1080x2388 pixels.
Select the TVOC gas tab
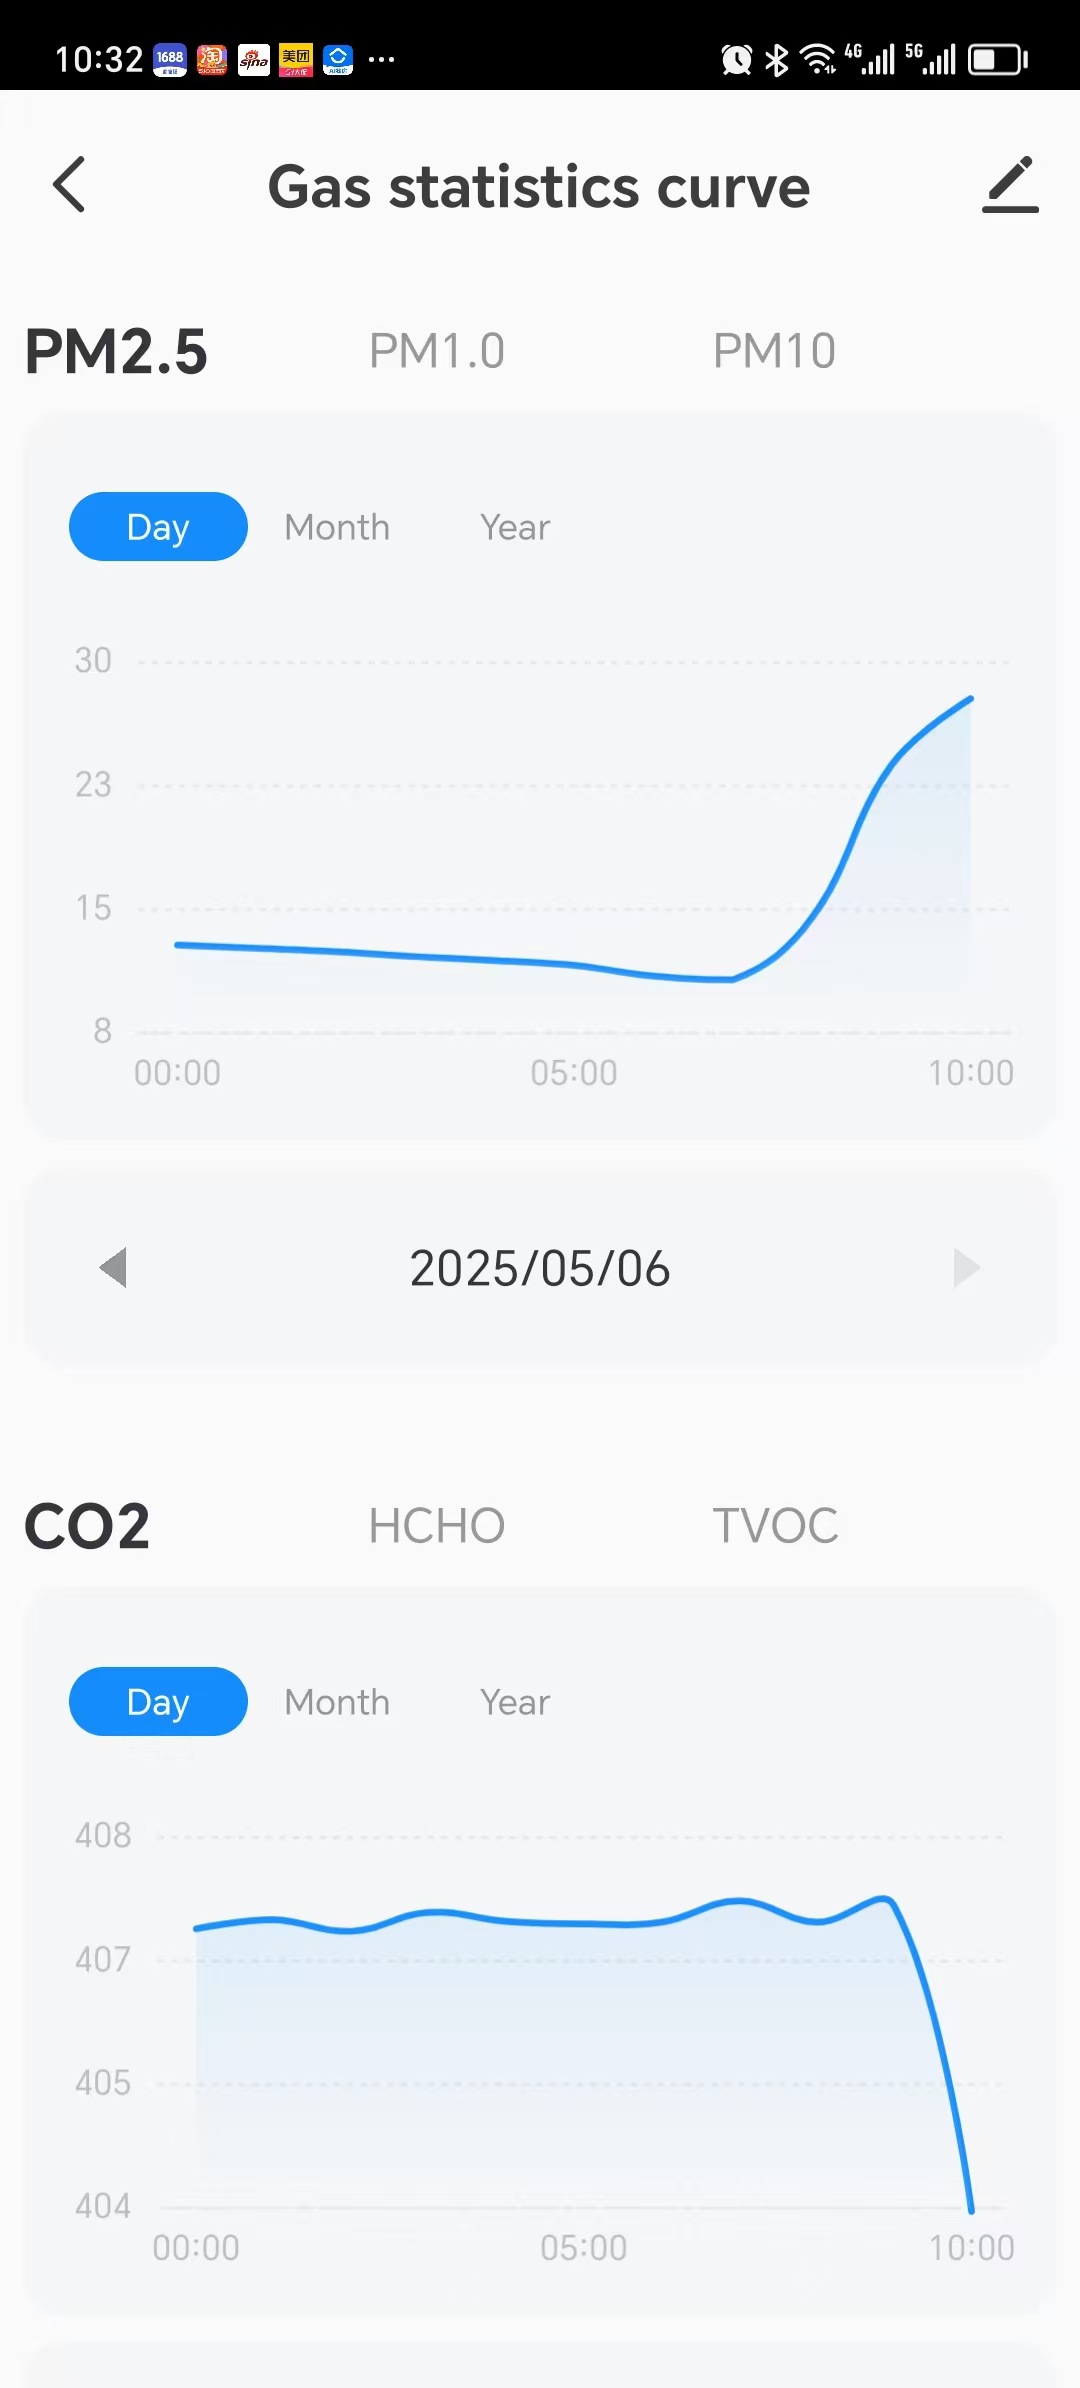[x=775, y=1526]
